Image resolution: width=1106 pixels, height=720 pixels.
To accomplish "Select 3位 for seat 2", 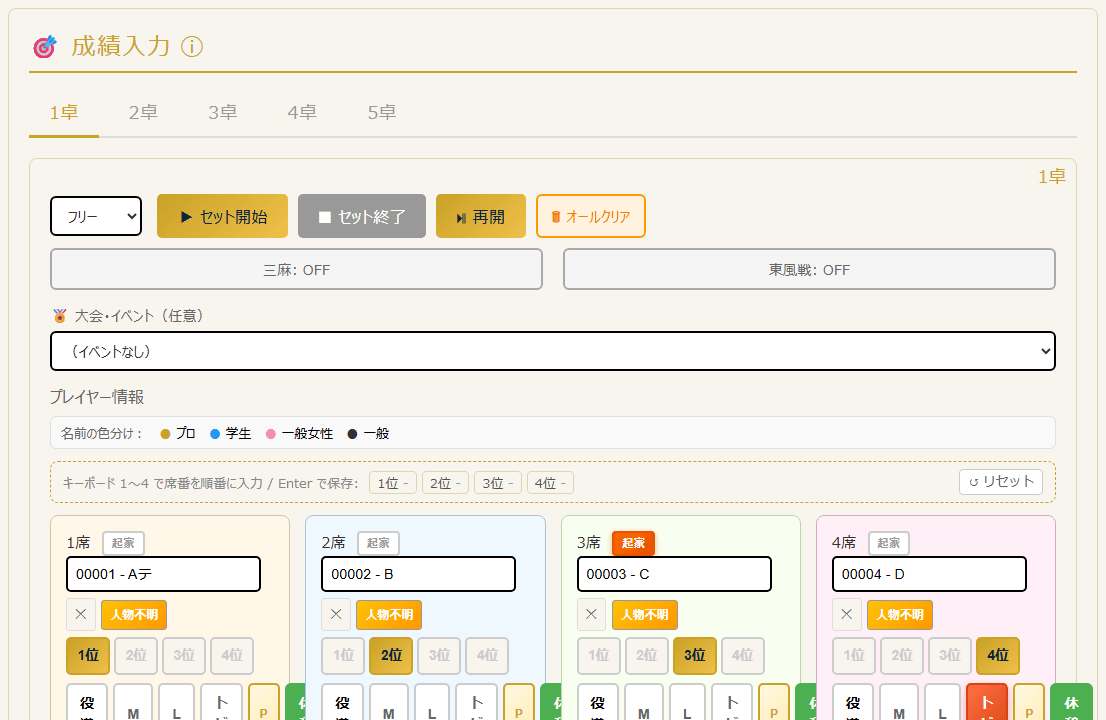I will [439, 656].
